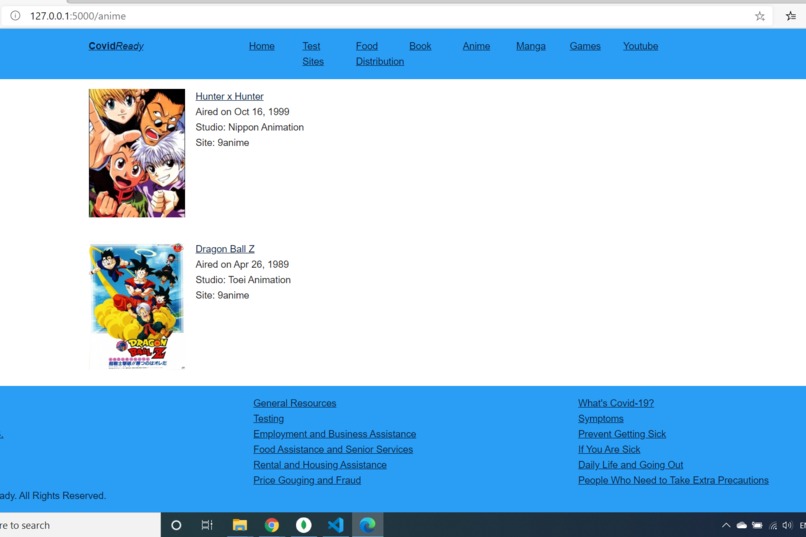Open the Anime nav link
Screen dimensions: 806x537
477,46
